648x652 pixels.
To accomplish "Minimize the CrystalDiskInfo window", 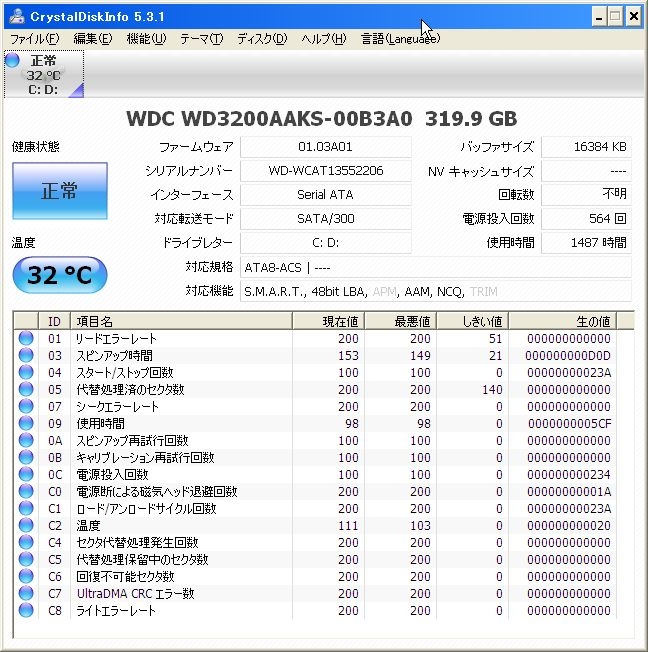I will pos(599,17).
